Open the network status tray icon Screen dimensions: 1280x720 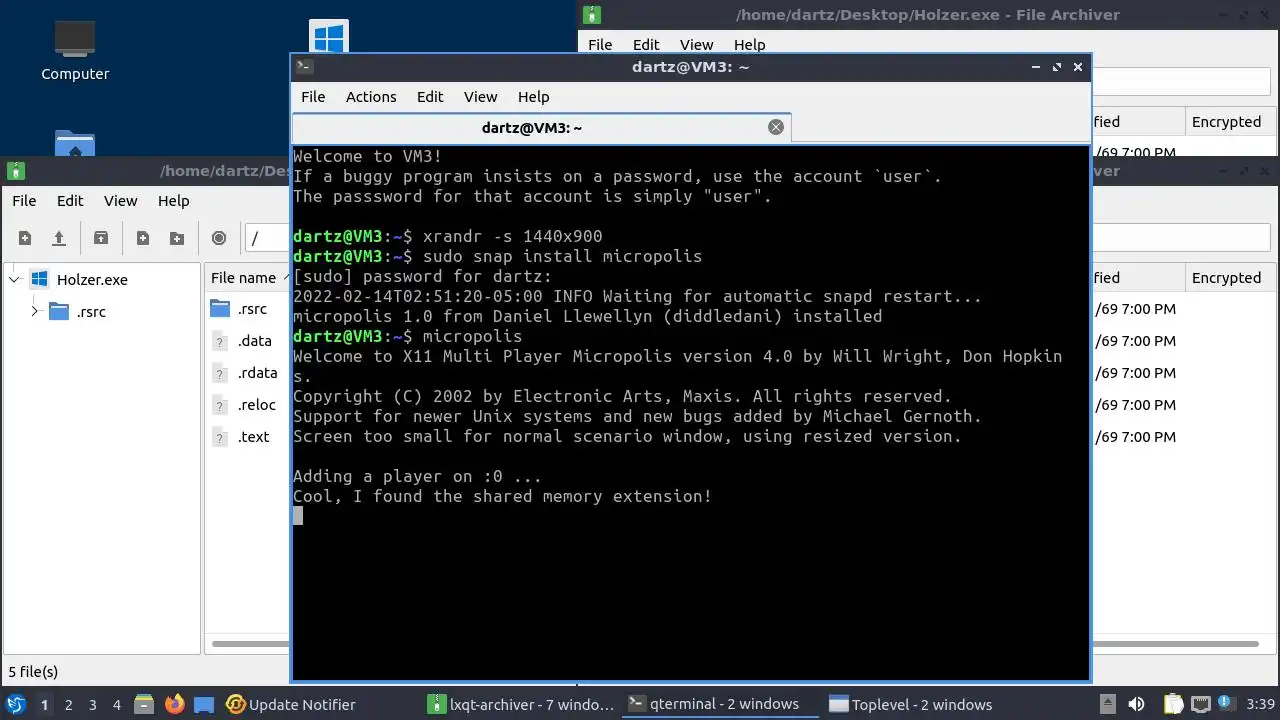click(1201, 704)
